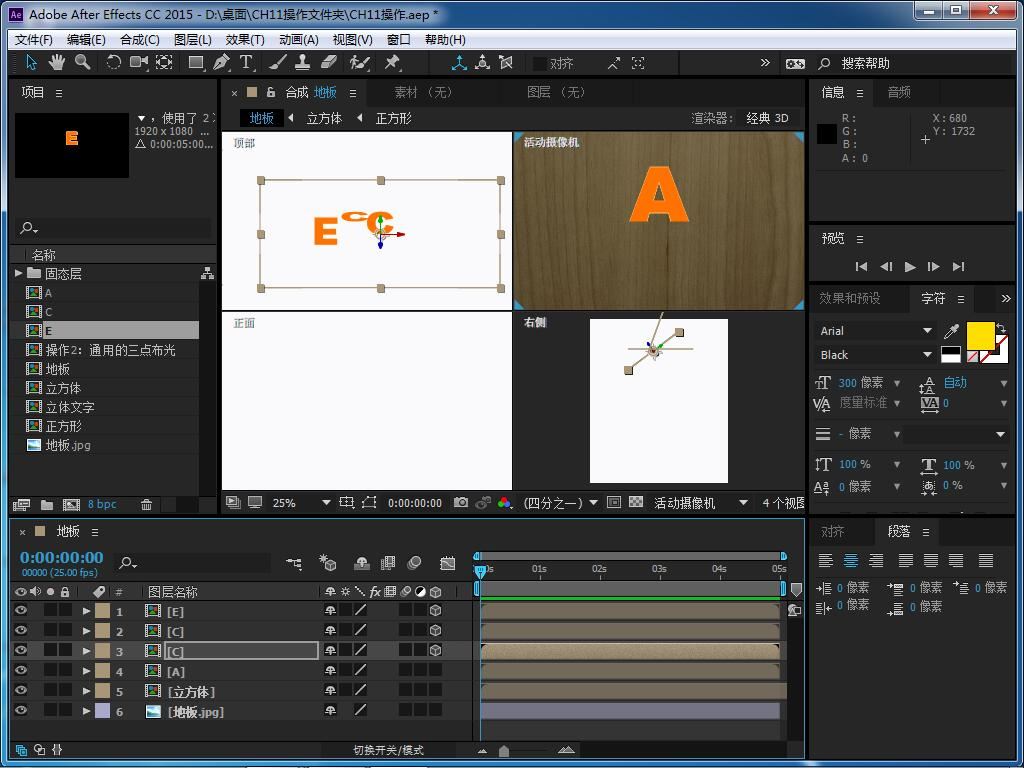This screenshot has width=1024, height=768.
Task: Click the 立方体 breadcrumb in viewer
Action: tap(324, 118)
